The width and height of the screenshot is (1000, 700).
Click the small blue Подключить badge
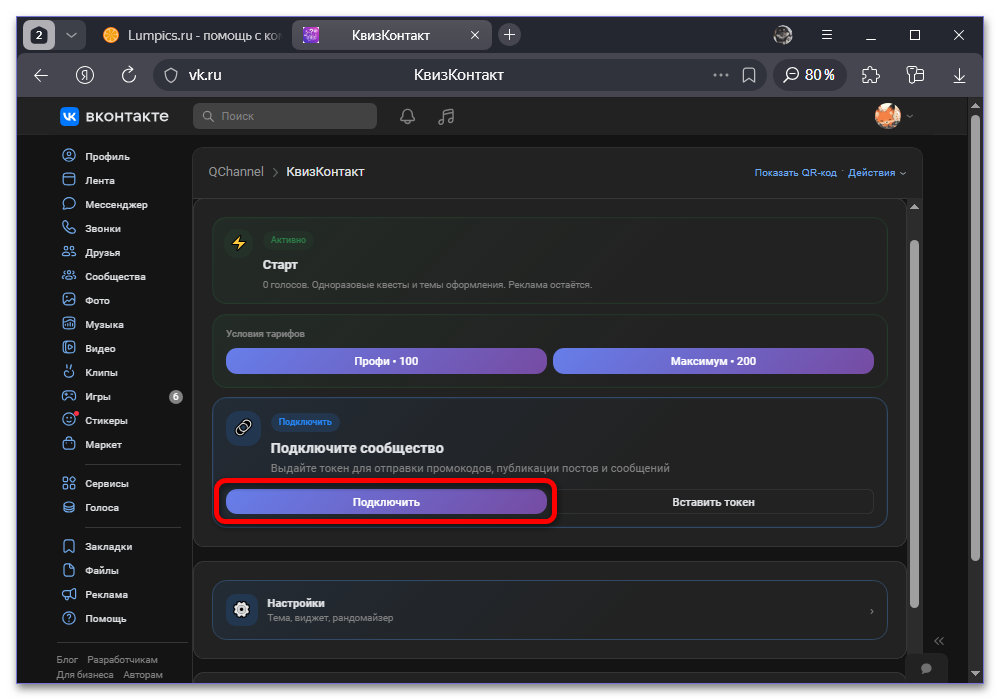pos(305,422)
